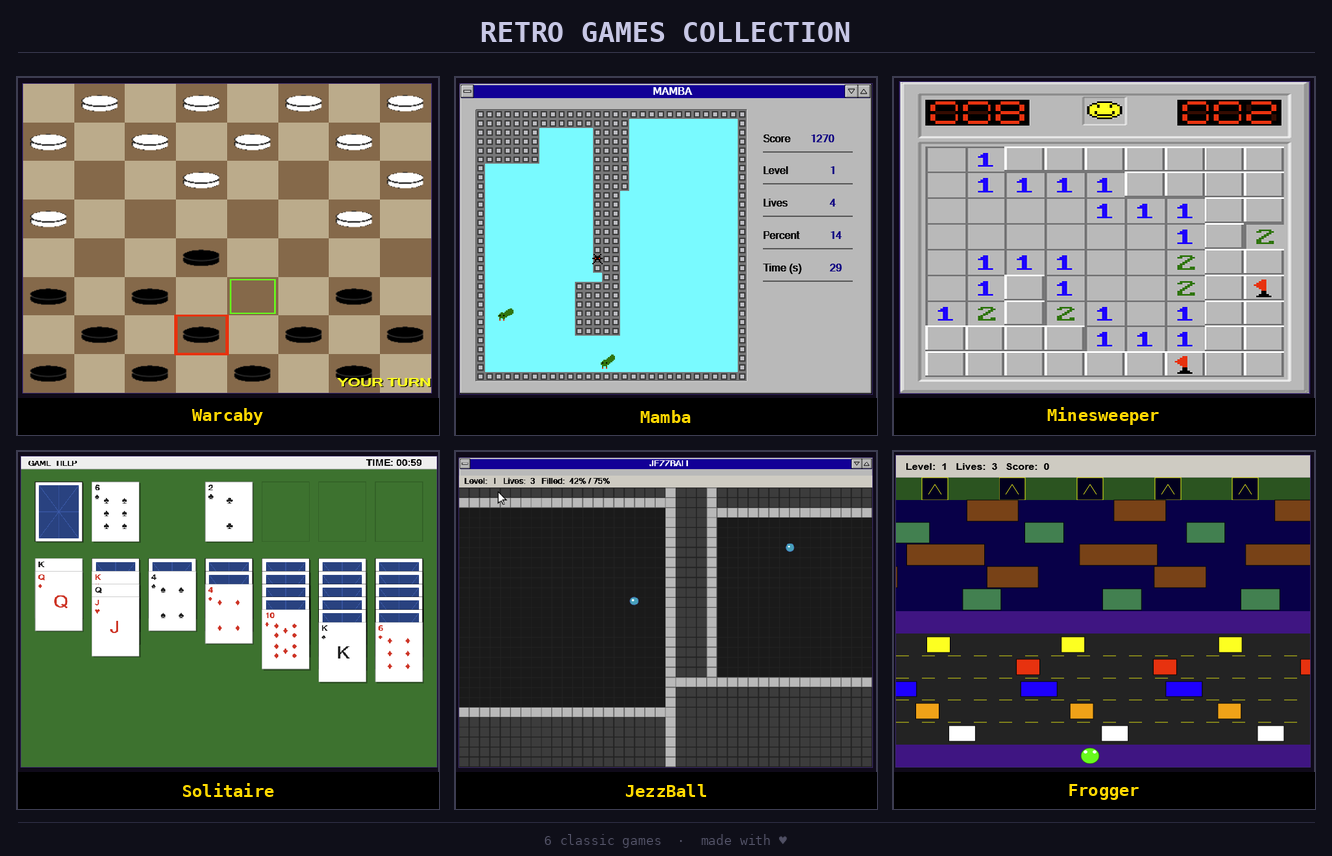1332x856 pixels.
Task: Click the green frog in Frogger
Action: pos(1090,756)
